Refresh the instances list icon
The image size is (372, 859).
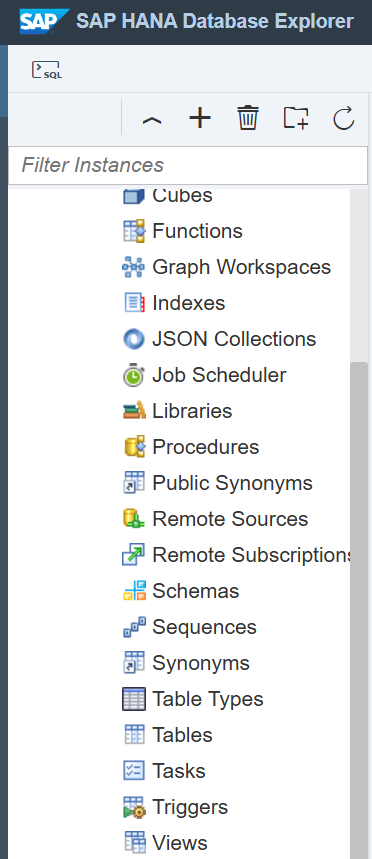point(344,118)
